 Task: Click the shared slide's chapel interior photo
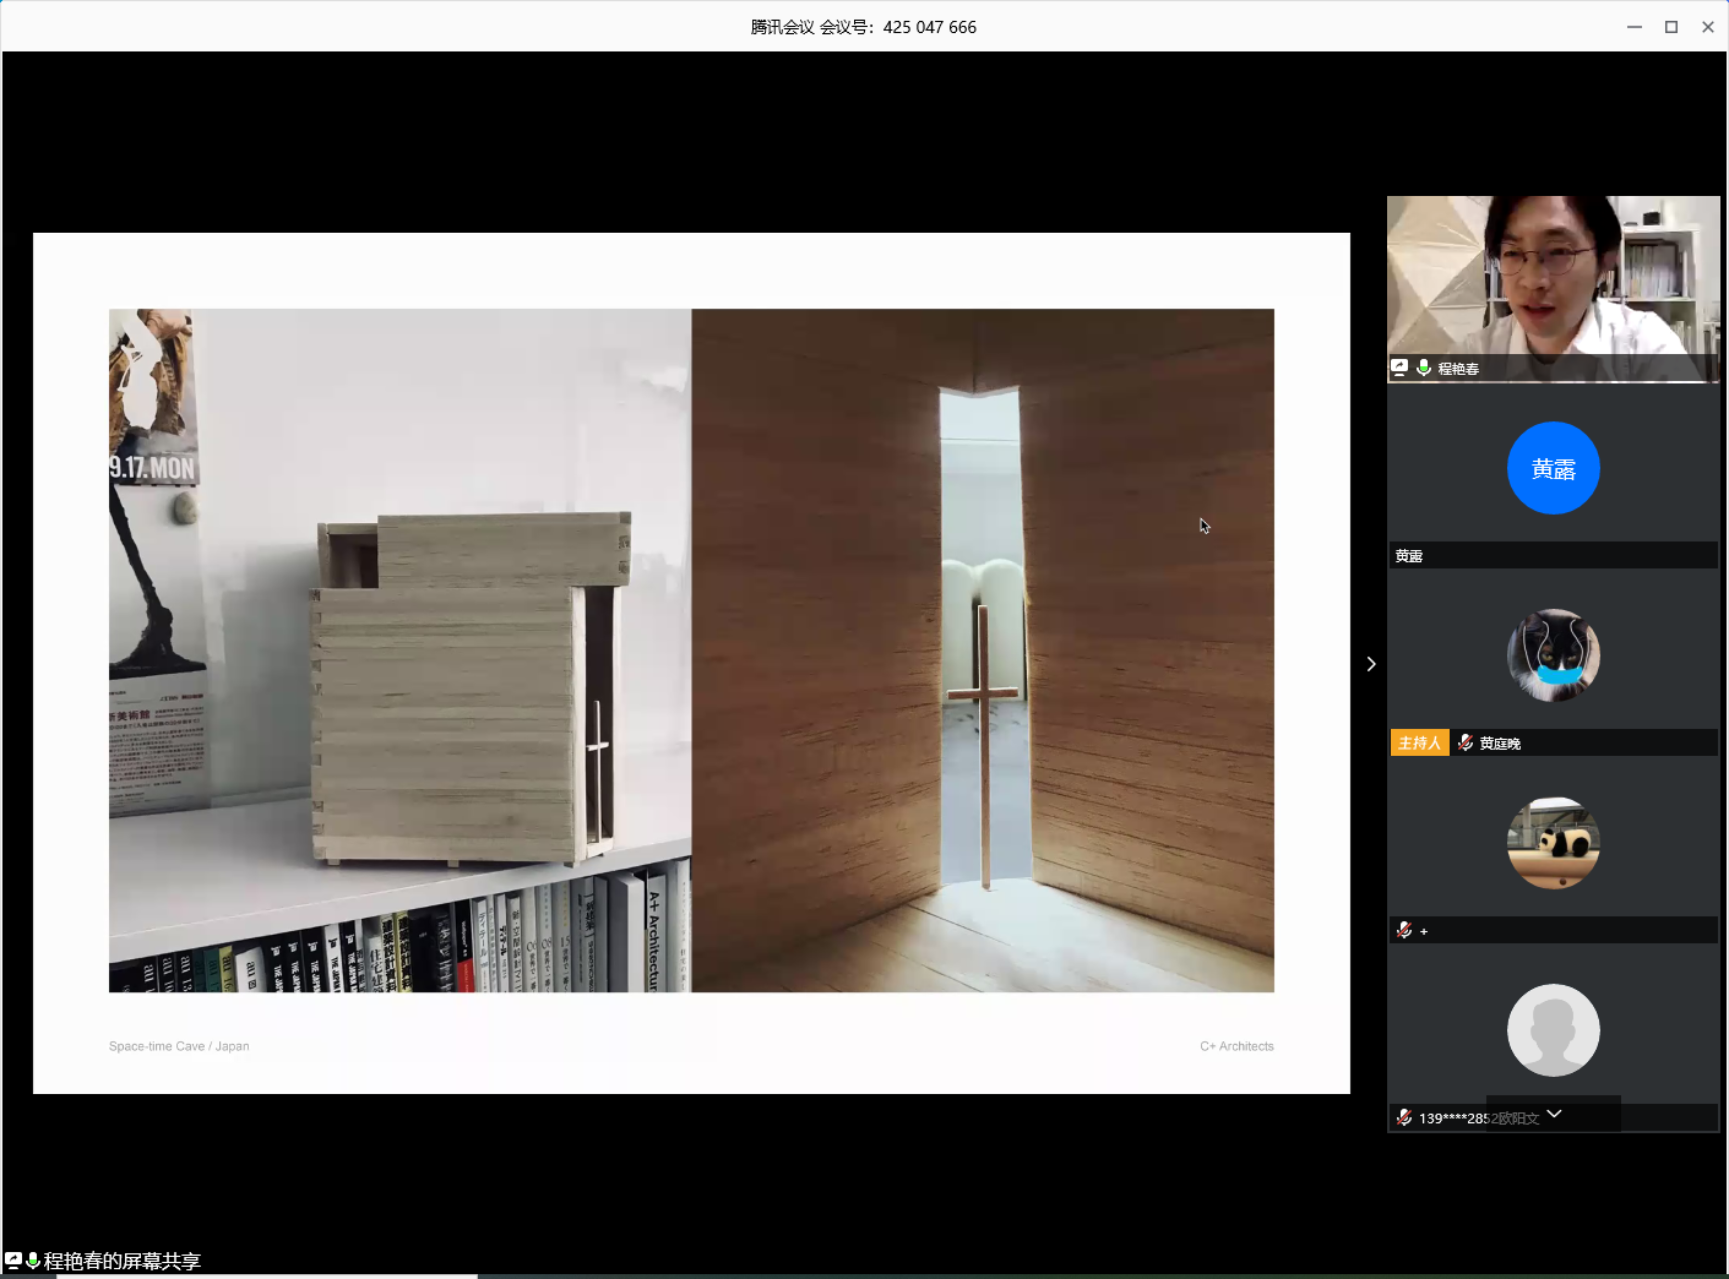point(982,650)
